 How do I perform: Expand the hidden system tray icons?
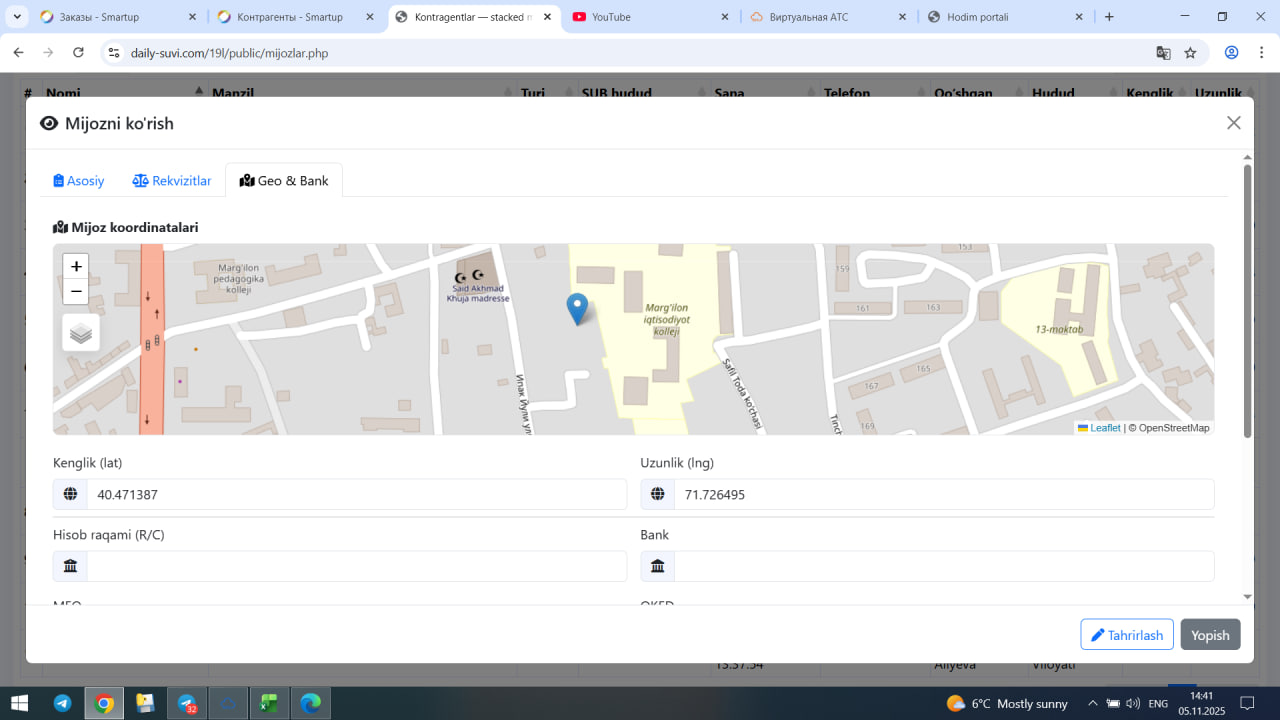click(1092, 703)
